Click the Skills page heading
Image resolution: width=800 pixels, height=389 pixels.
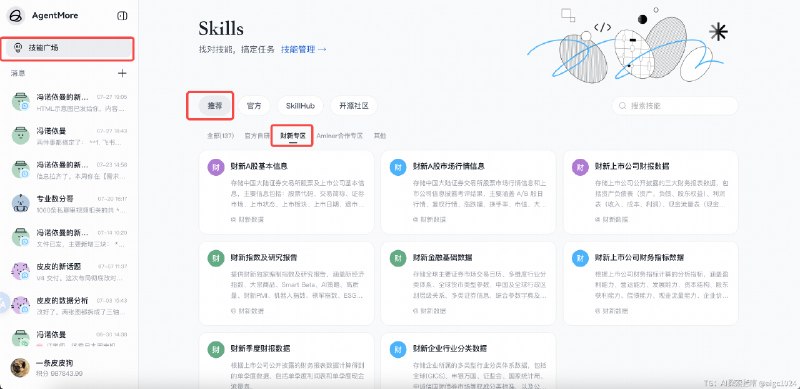click(221, 29)
